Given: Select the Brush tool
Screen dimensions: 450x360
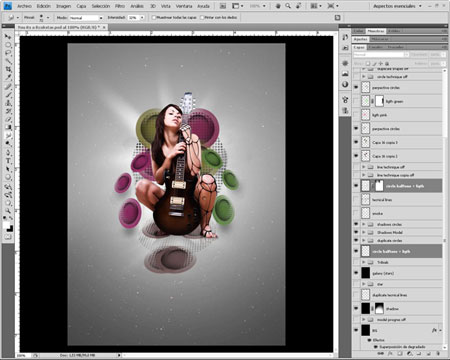Looking at the screenshot, I should click(8, 94).
